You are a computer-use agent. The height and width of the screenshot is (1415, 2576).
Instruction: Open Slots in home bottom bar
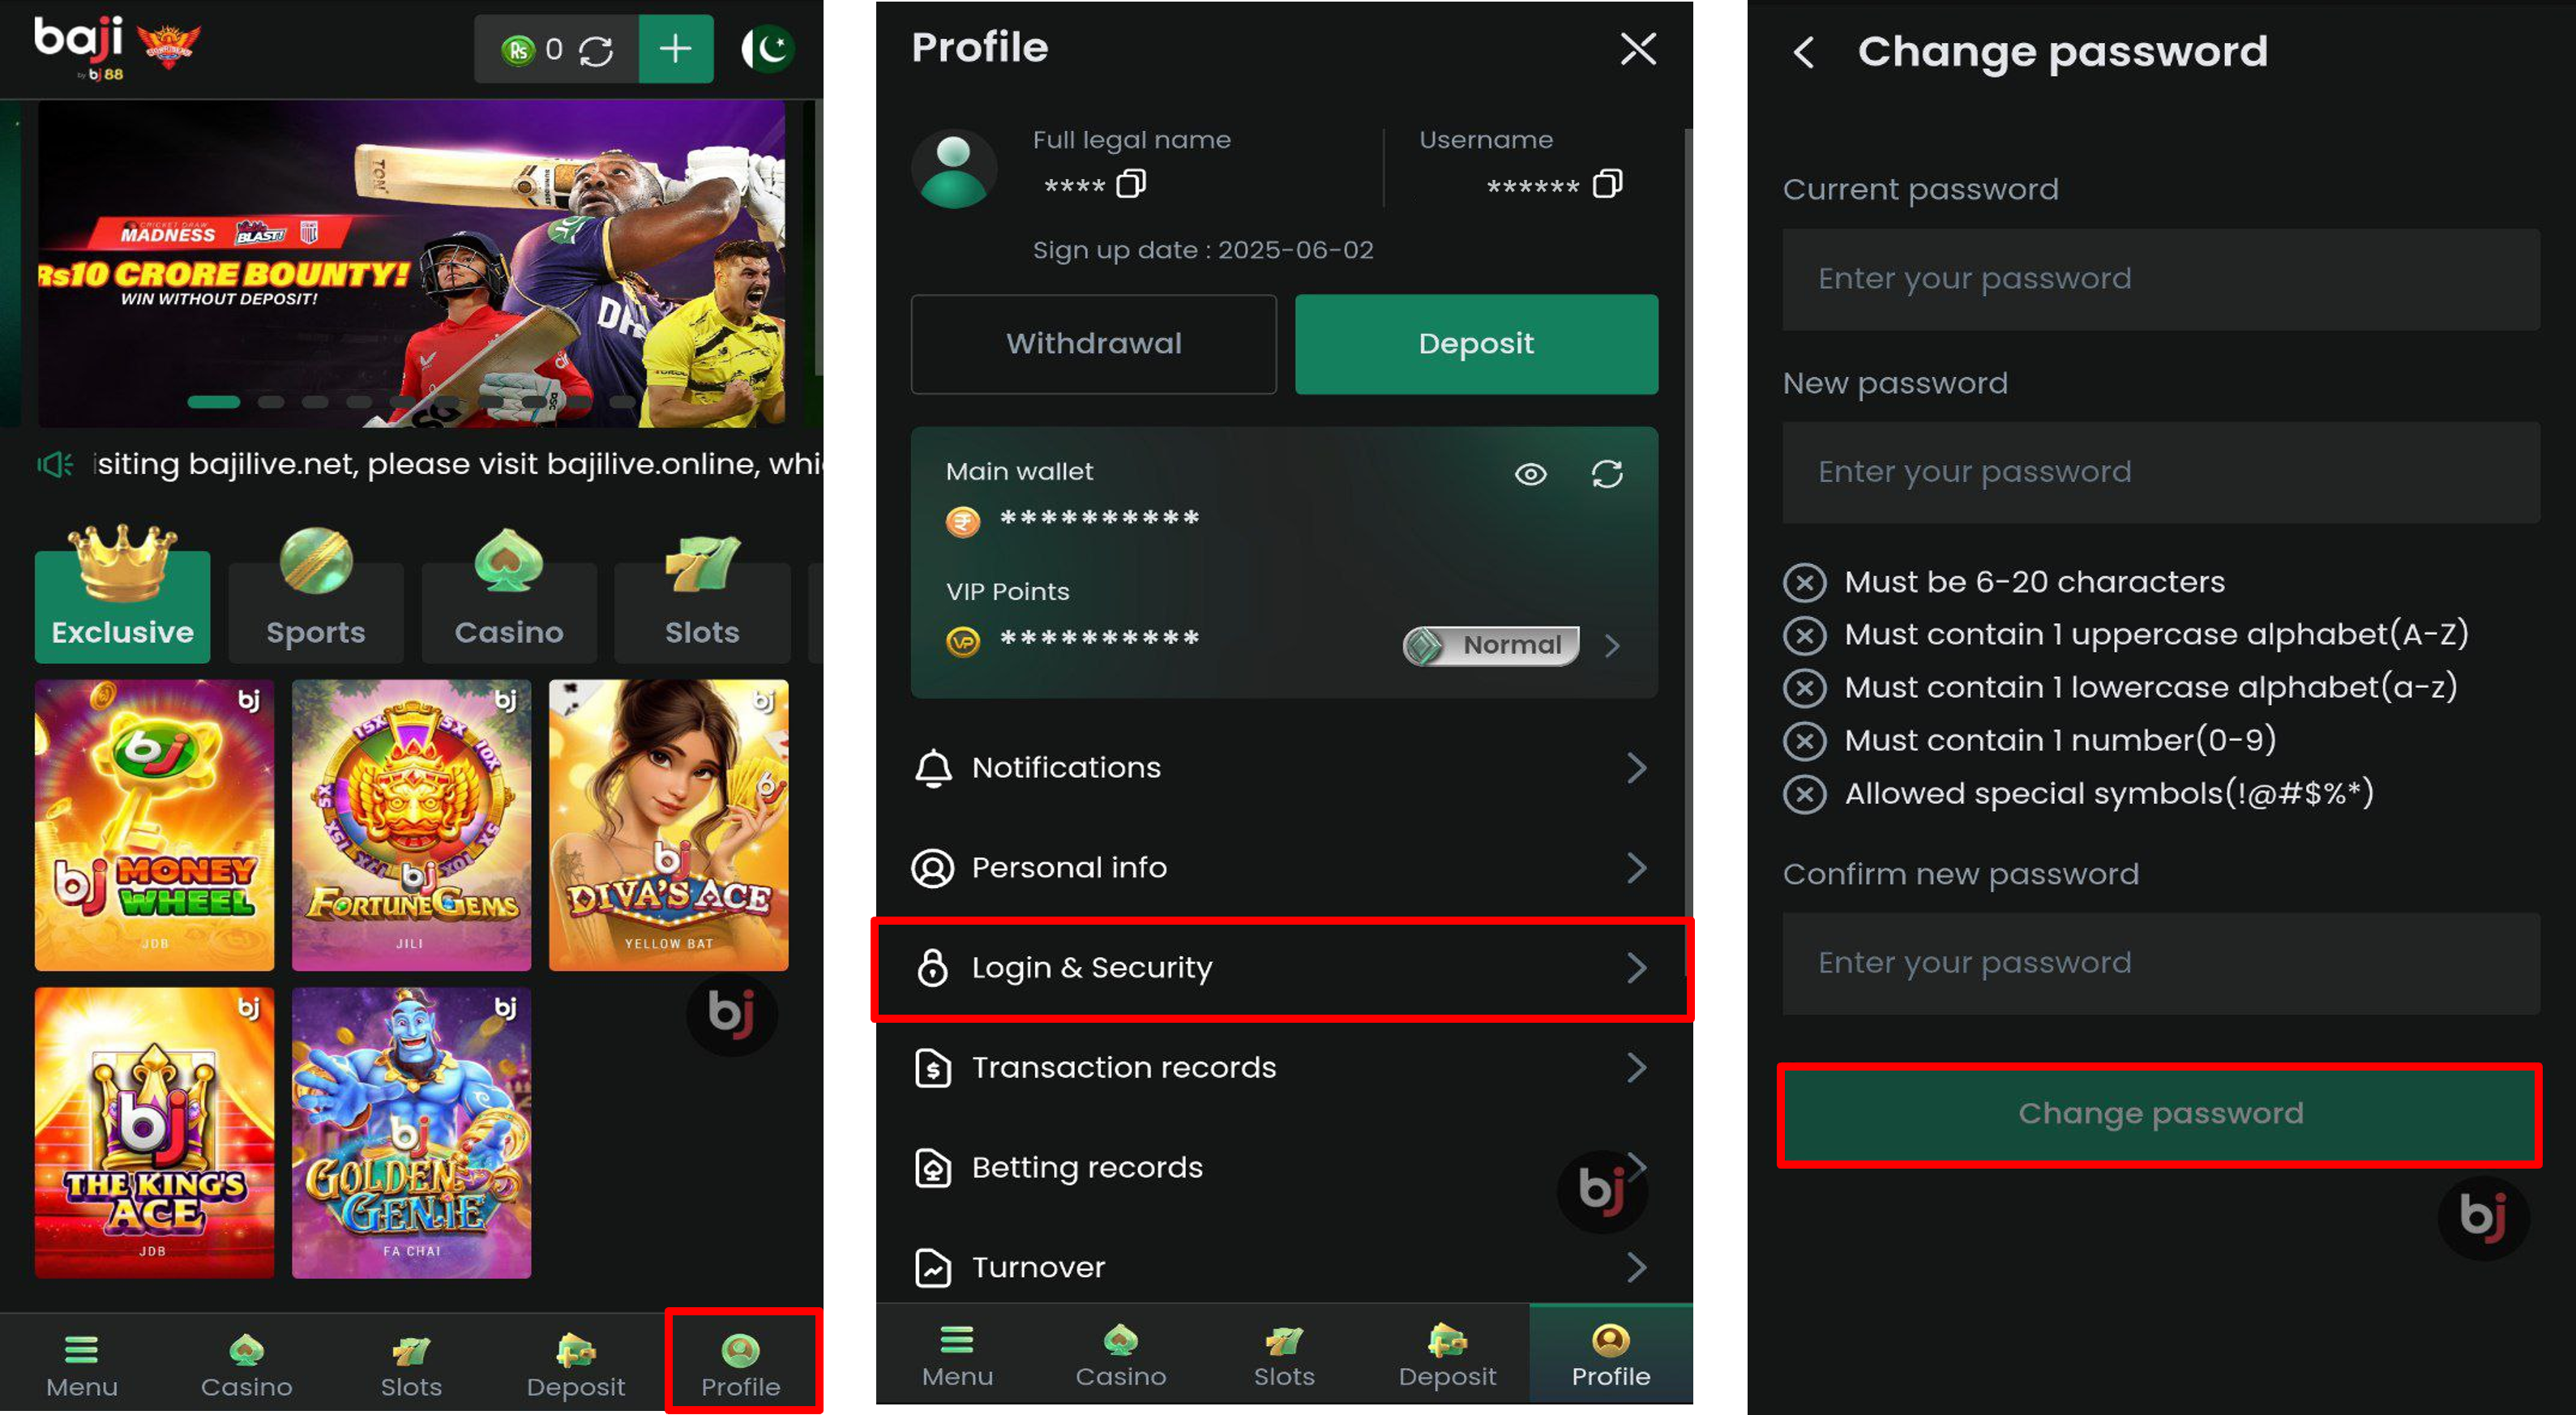coord(411,1366)
